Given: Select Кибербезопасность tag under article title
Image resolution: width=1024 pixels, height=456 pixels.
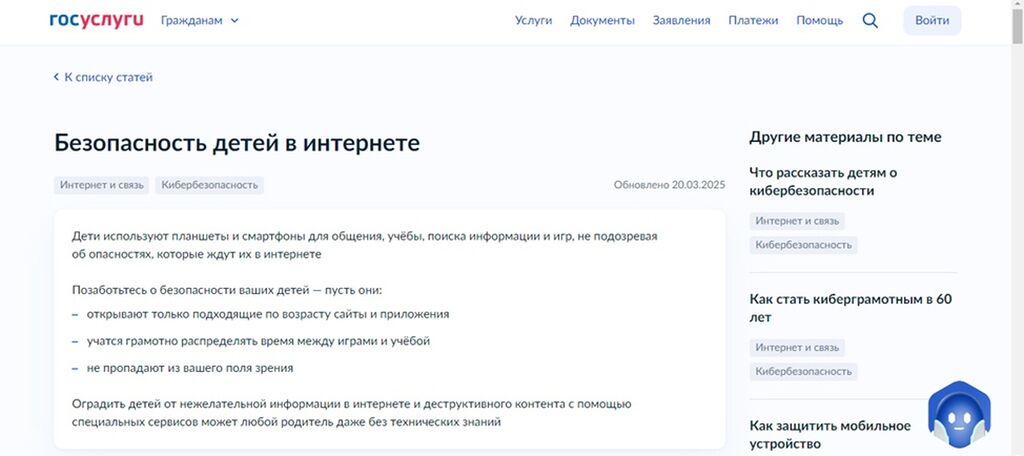Looking at the screenshot, I should 210,185.
